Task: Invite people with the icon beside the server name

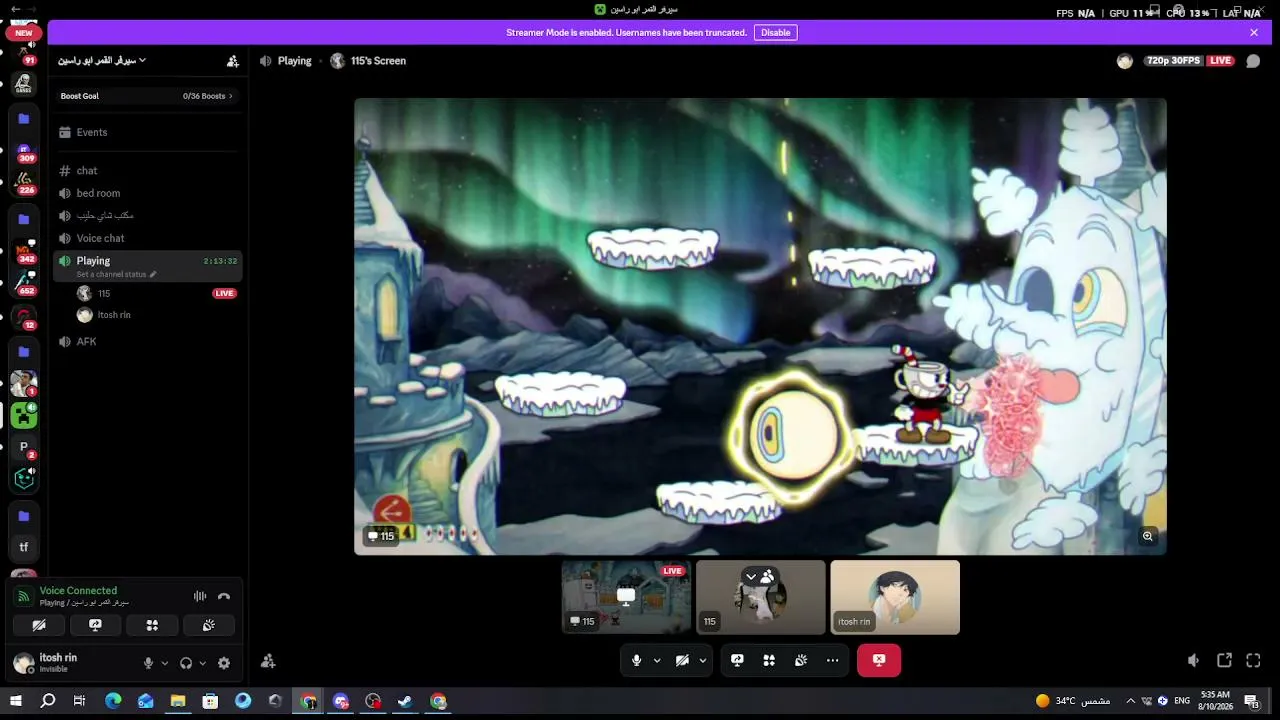Action: click(x=233, y=61)
